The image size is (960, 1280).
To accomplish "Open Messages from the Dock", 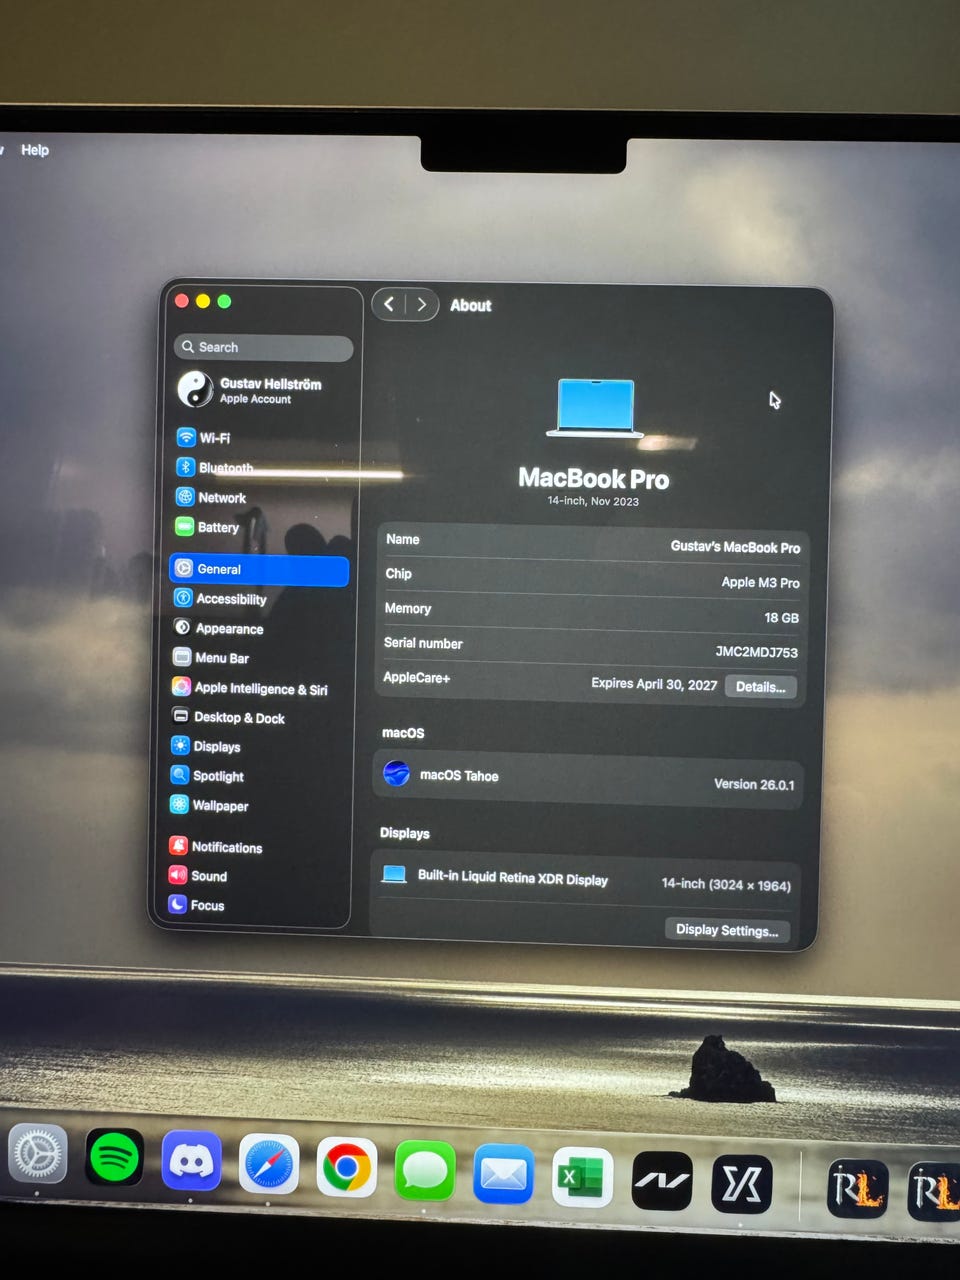I will coord(425,1171).
